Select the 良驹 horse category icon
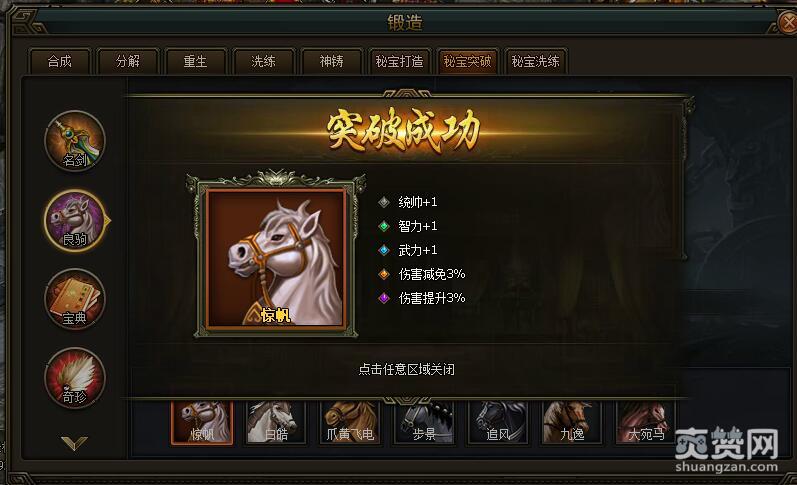 75,220
